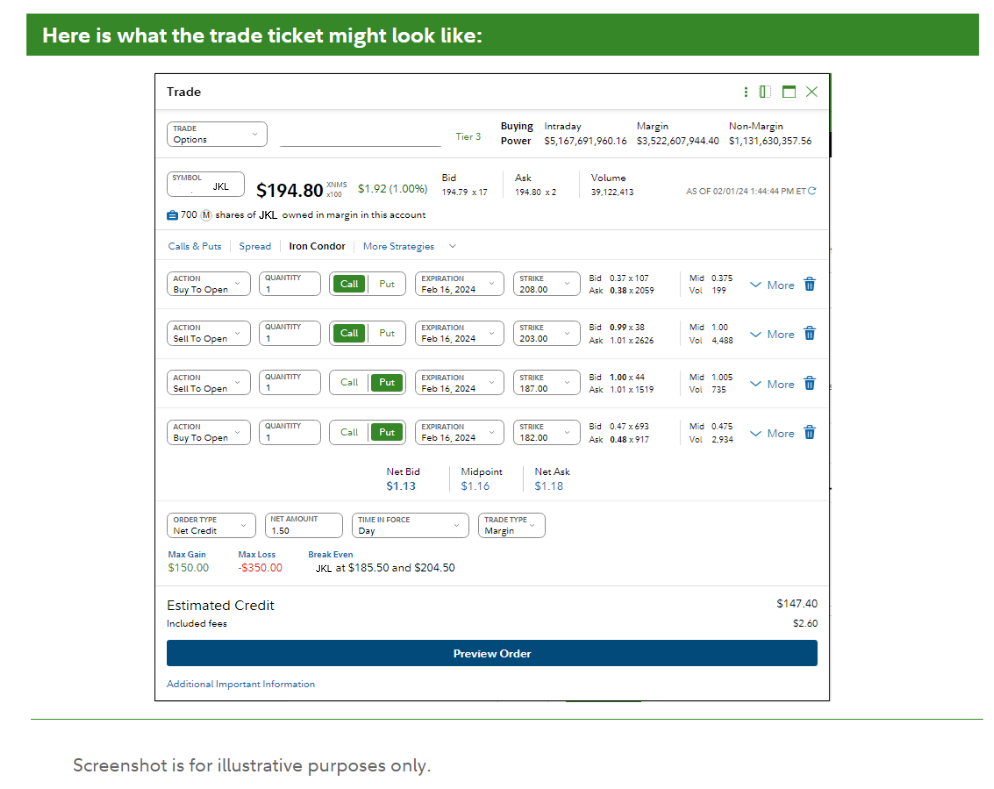Image resolution: width=994 pixels, height=789 pixels.
Task: Select the Spread strategy tab
Action: tap(255, 246)
